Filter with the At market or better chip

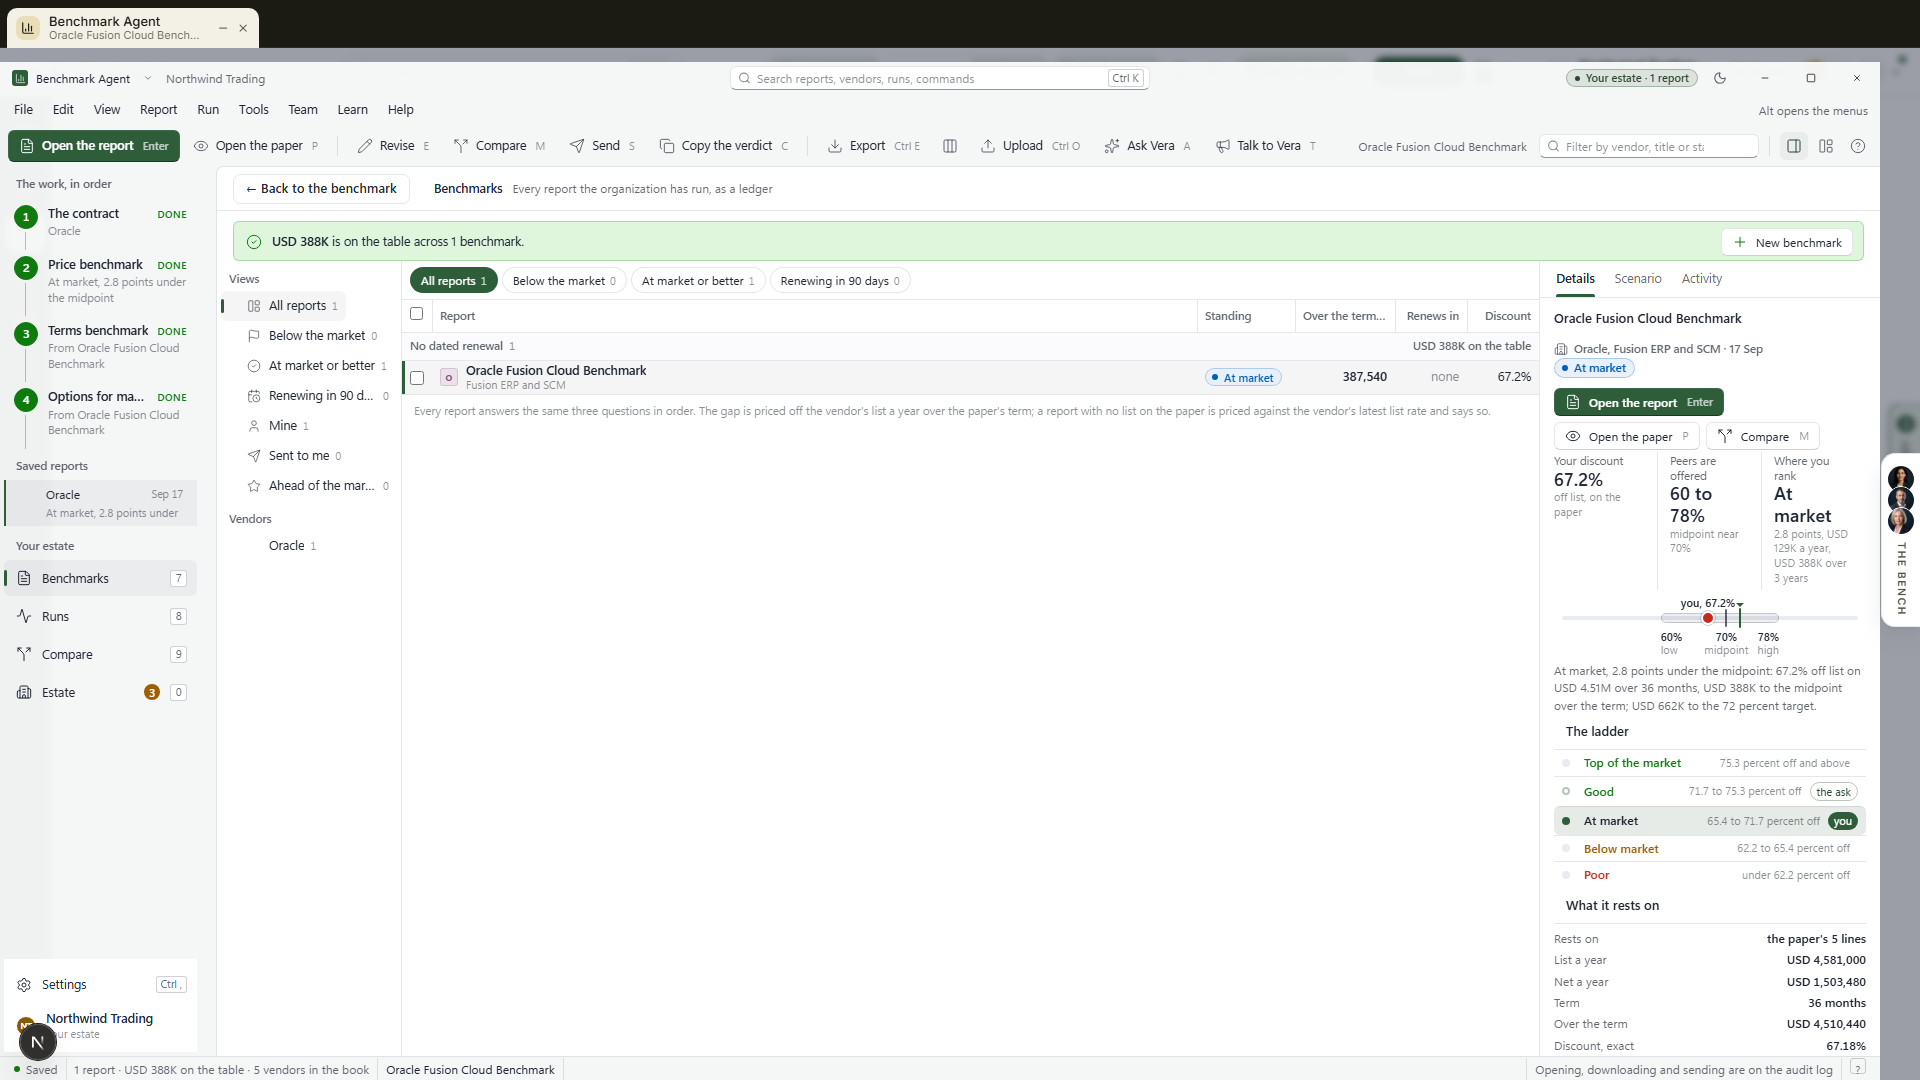coord(698,281)
